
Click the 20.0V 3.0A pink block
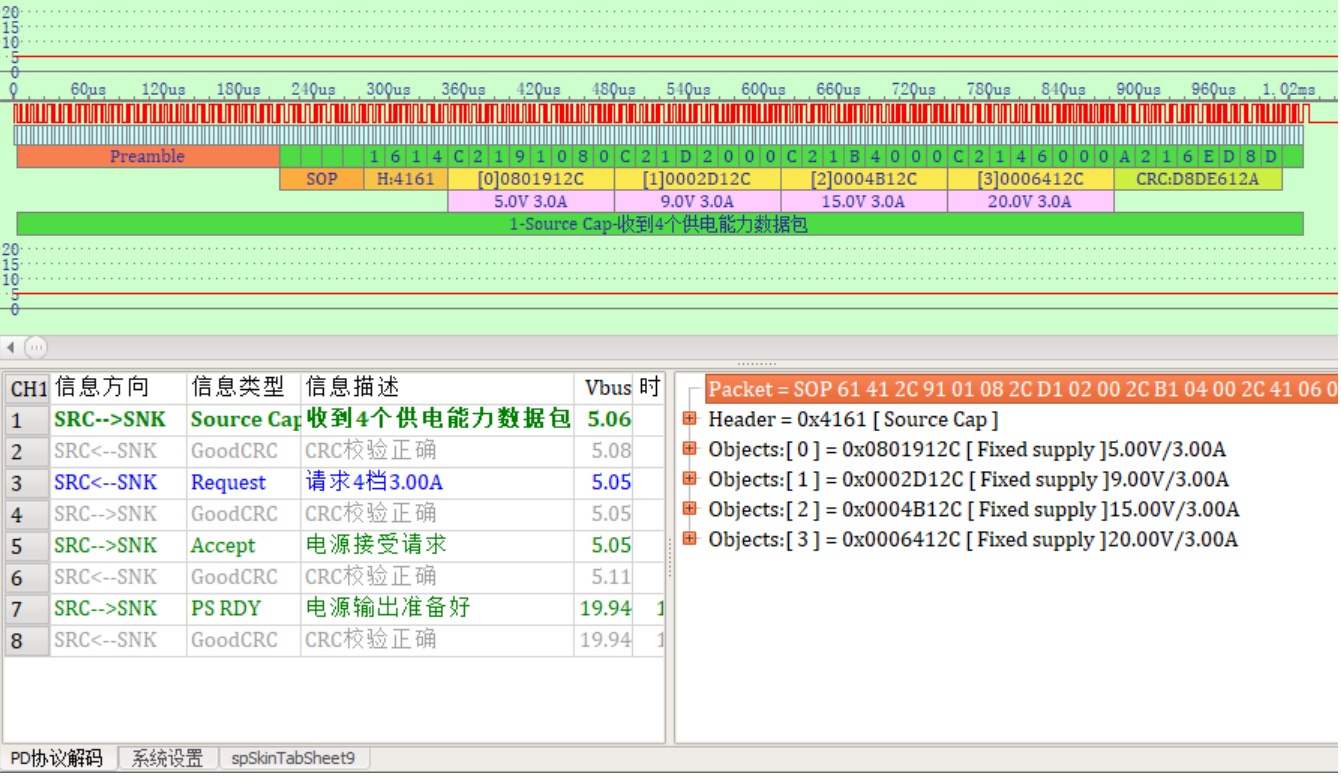coord(1030,202)
